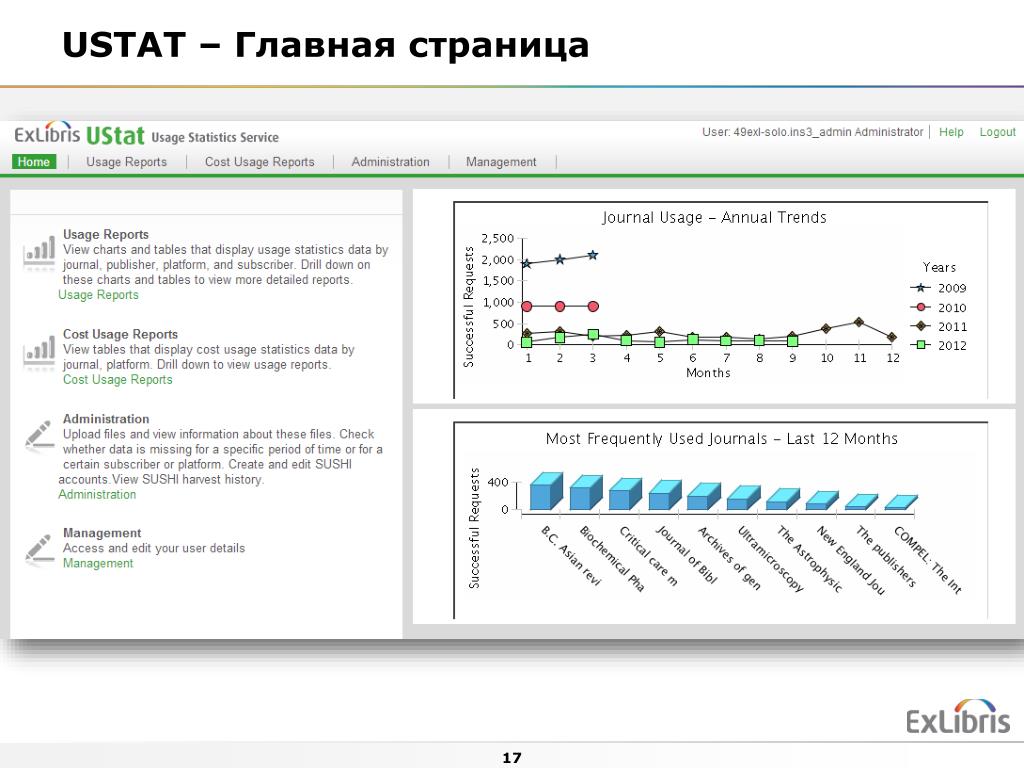This screenshot has width=1024, height=768.
Task: Click the 2010 red circle at month 2
Action: pos(560,306)
